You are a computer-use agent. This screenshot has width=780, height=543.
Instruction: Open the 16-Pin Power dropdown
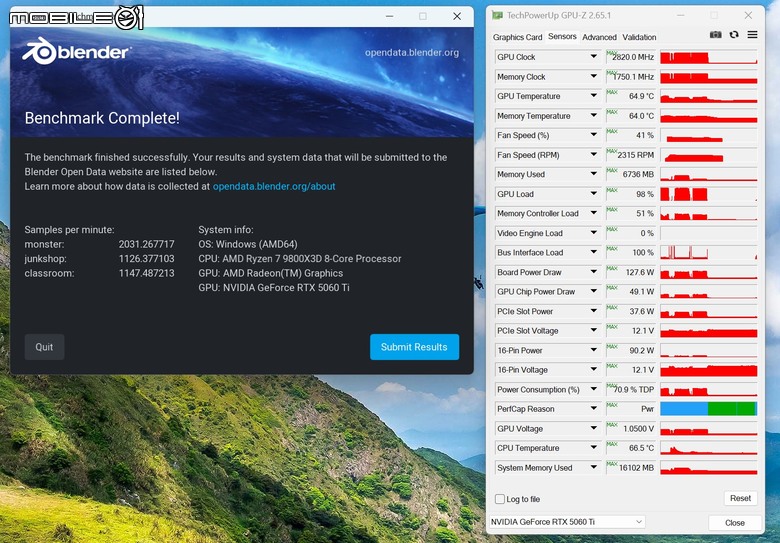tap(593, 350)
